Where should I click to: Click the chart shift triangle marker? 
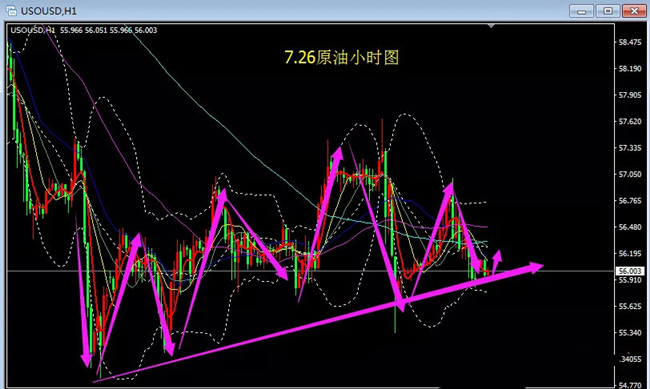[491, 26]
